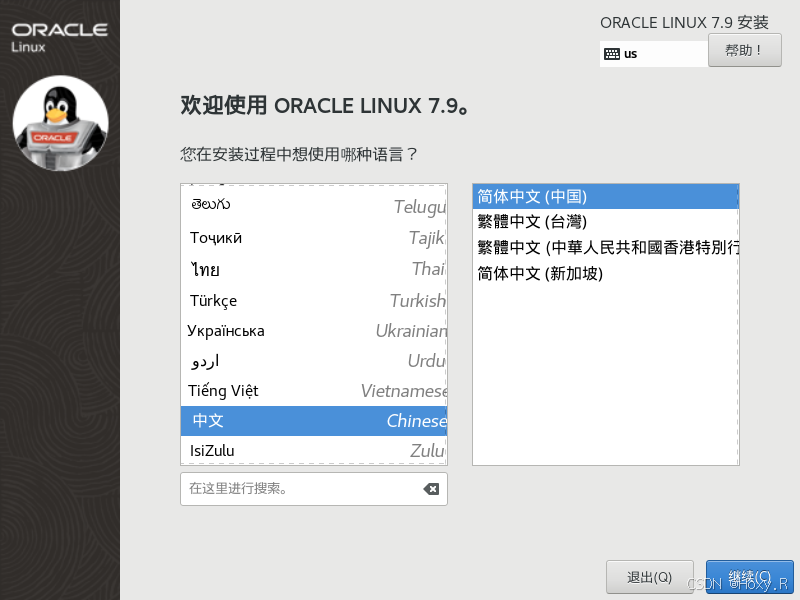Select Telugu in the language list

coord(314,205)
